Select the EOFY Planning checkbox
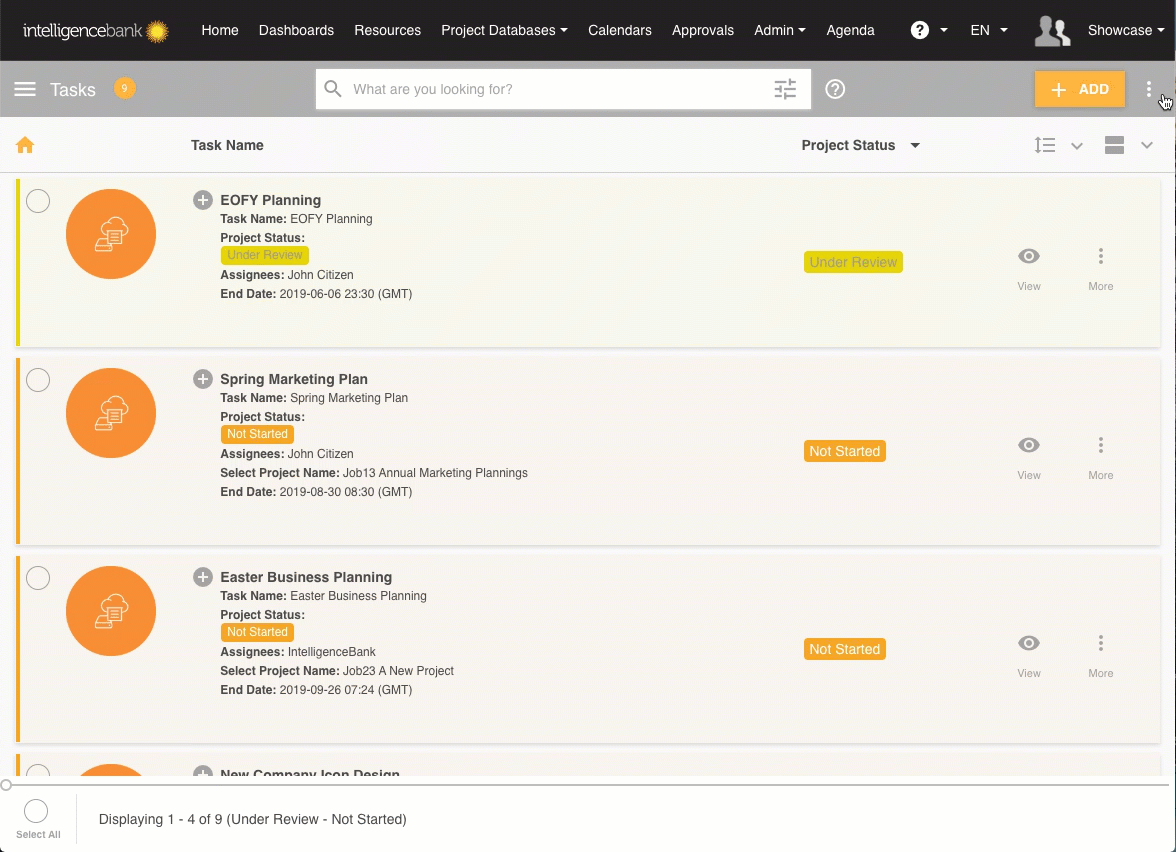The width and height of the screenshot is (1176, 852). pyautogui.click(x=38, y=201)
